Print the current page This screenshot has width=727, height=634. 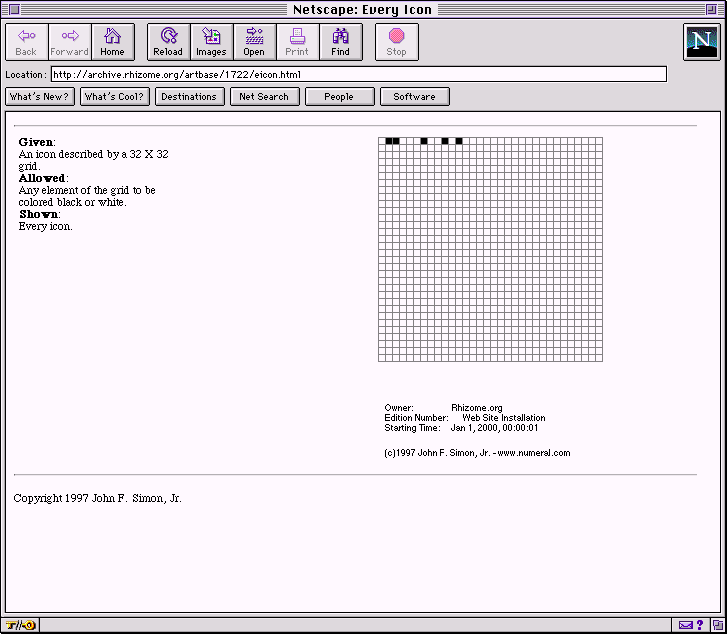(x=297, y=42)
